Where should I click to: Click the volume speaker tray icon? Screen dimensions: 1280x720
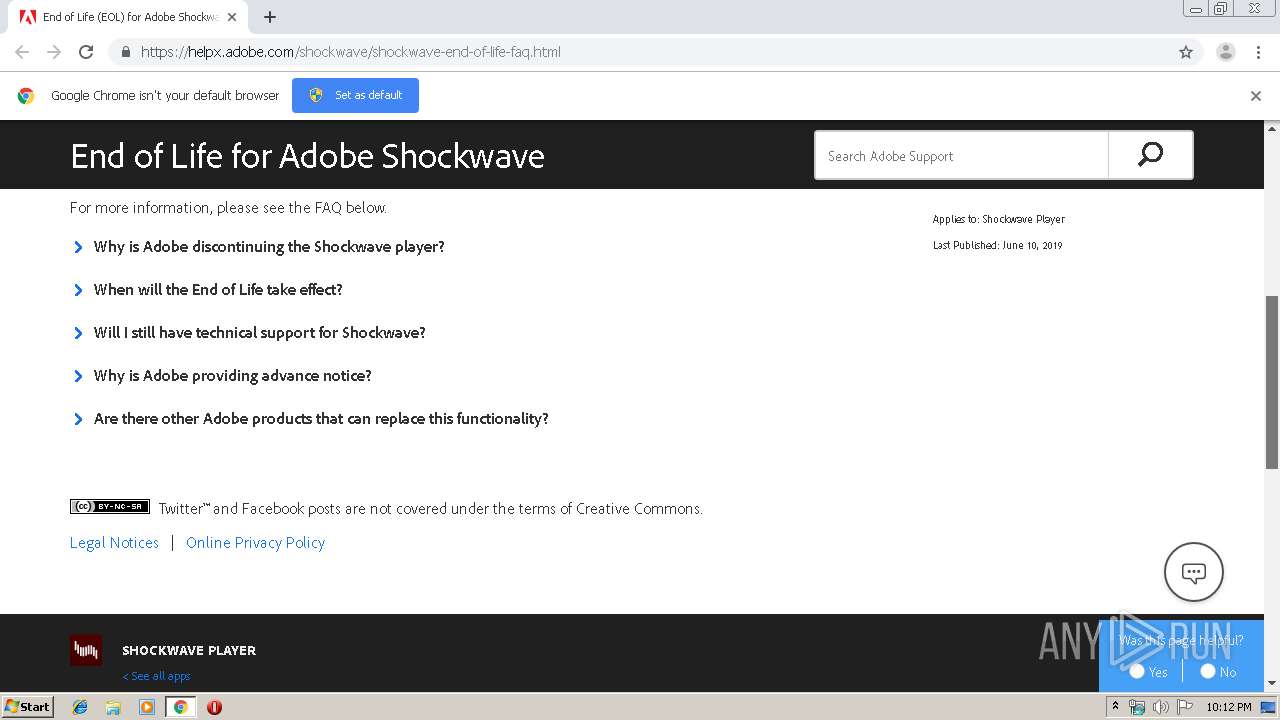tap(1161, 707)
